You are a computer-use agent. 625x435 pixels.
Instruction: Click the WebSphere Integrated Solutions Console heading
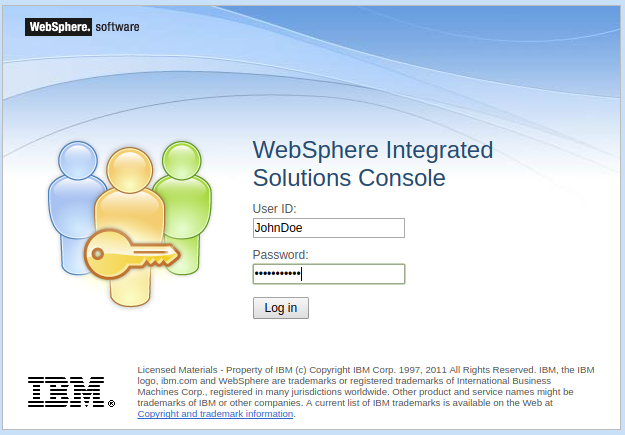373,164
